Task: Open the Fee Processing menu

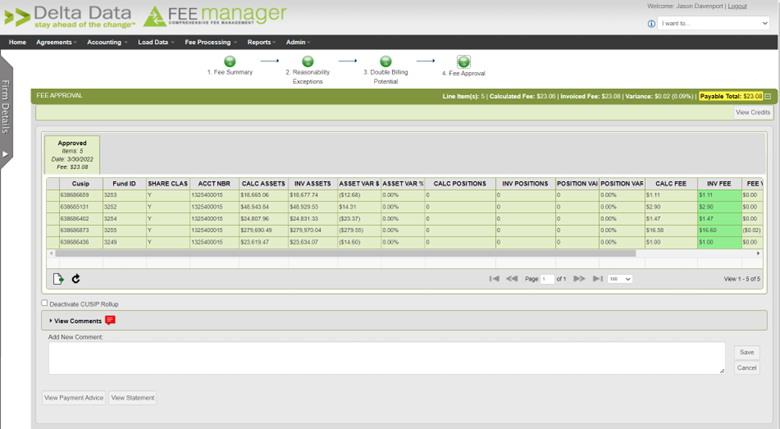Action: click(x=211, y=42)
